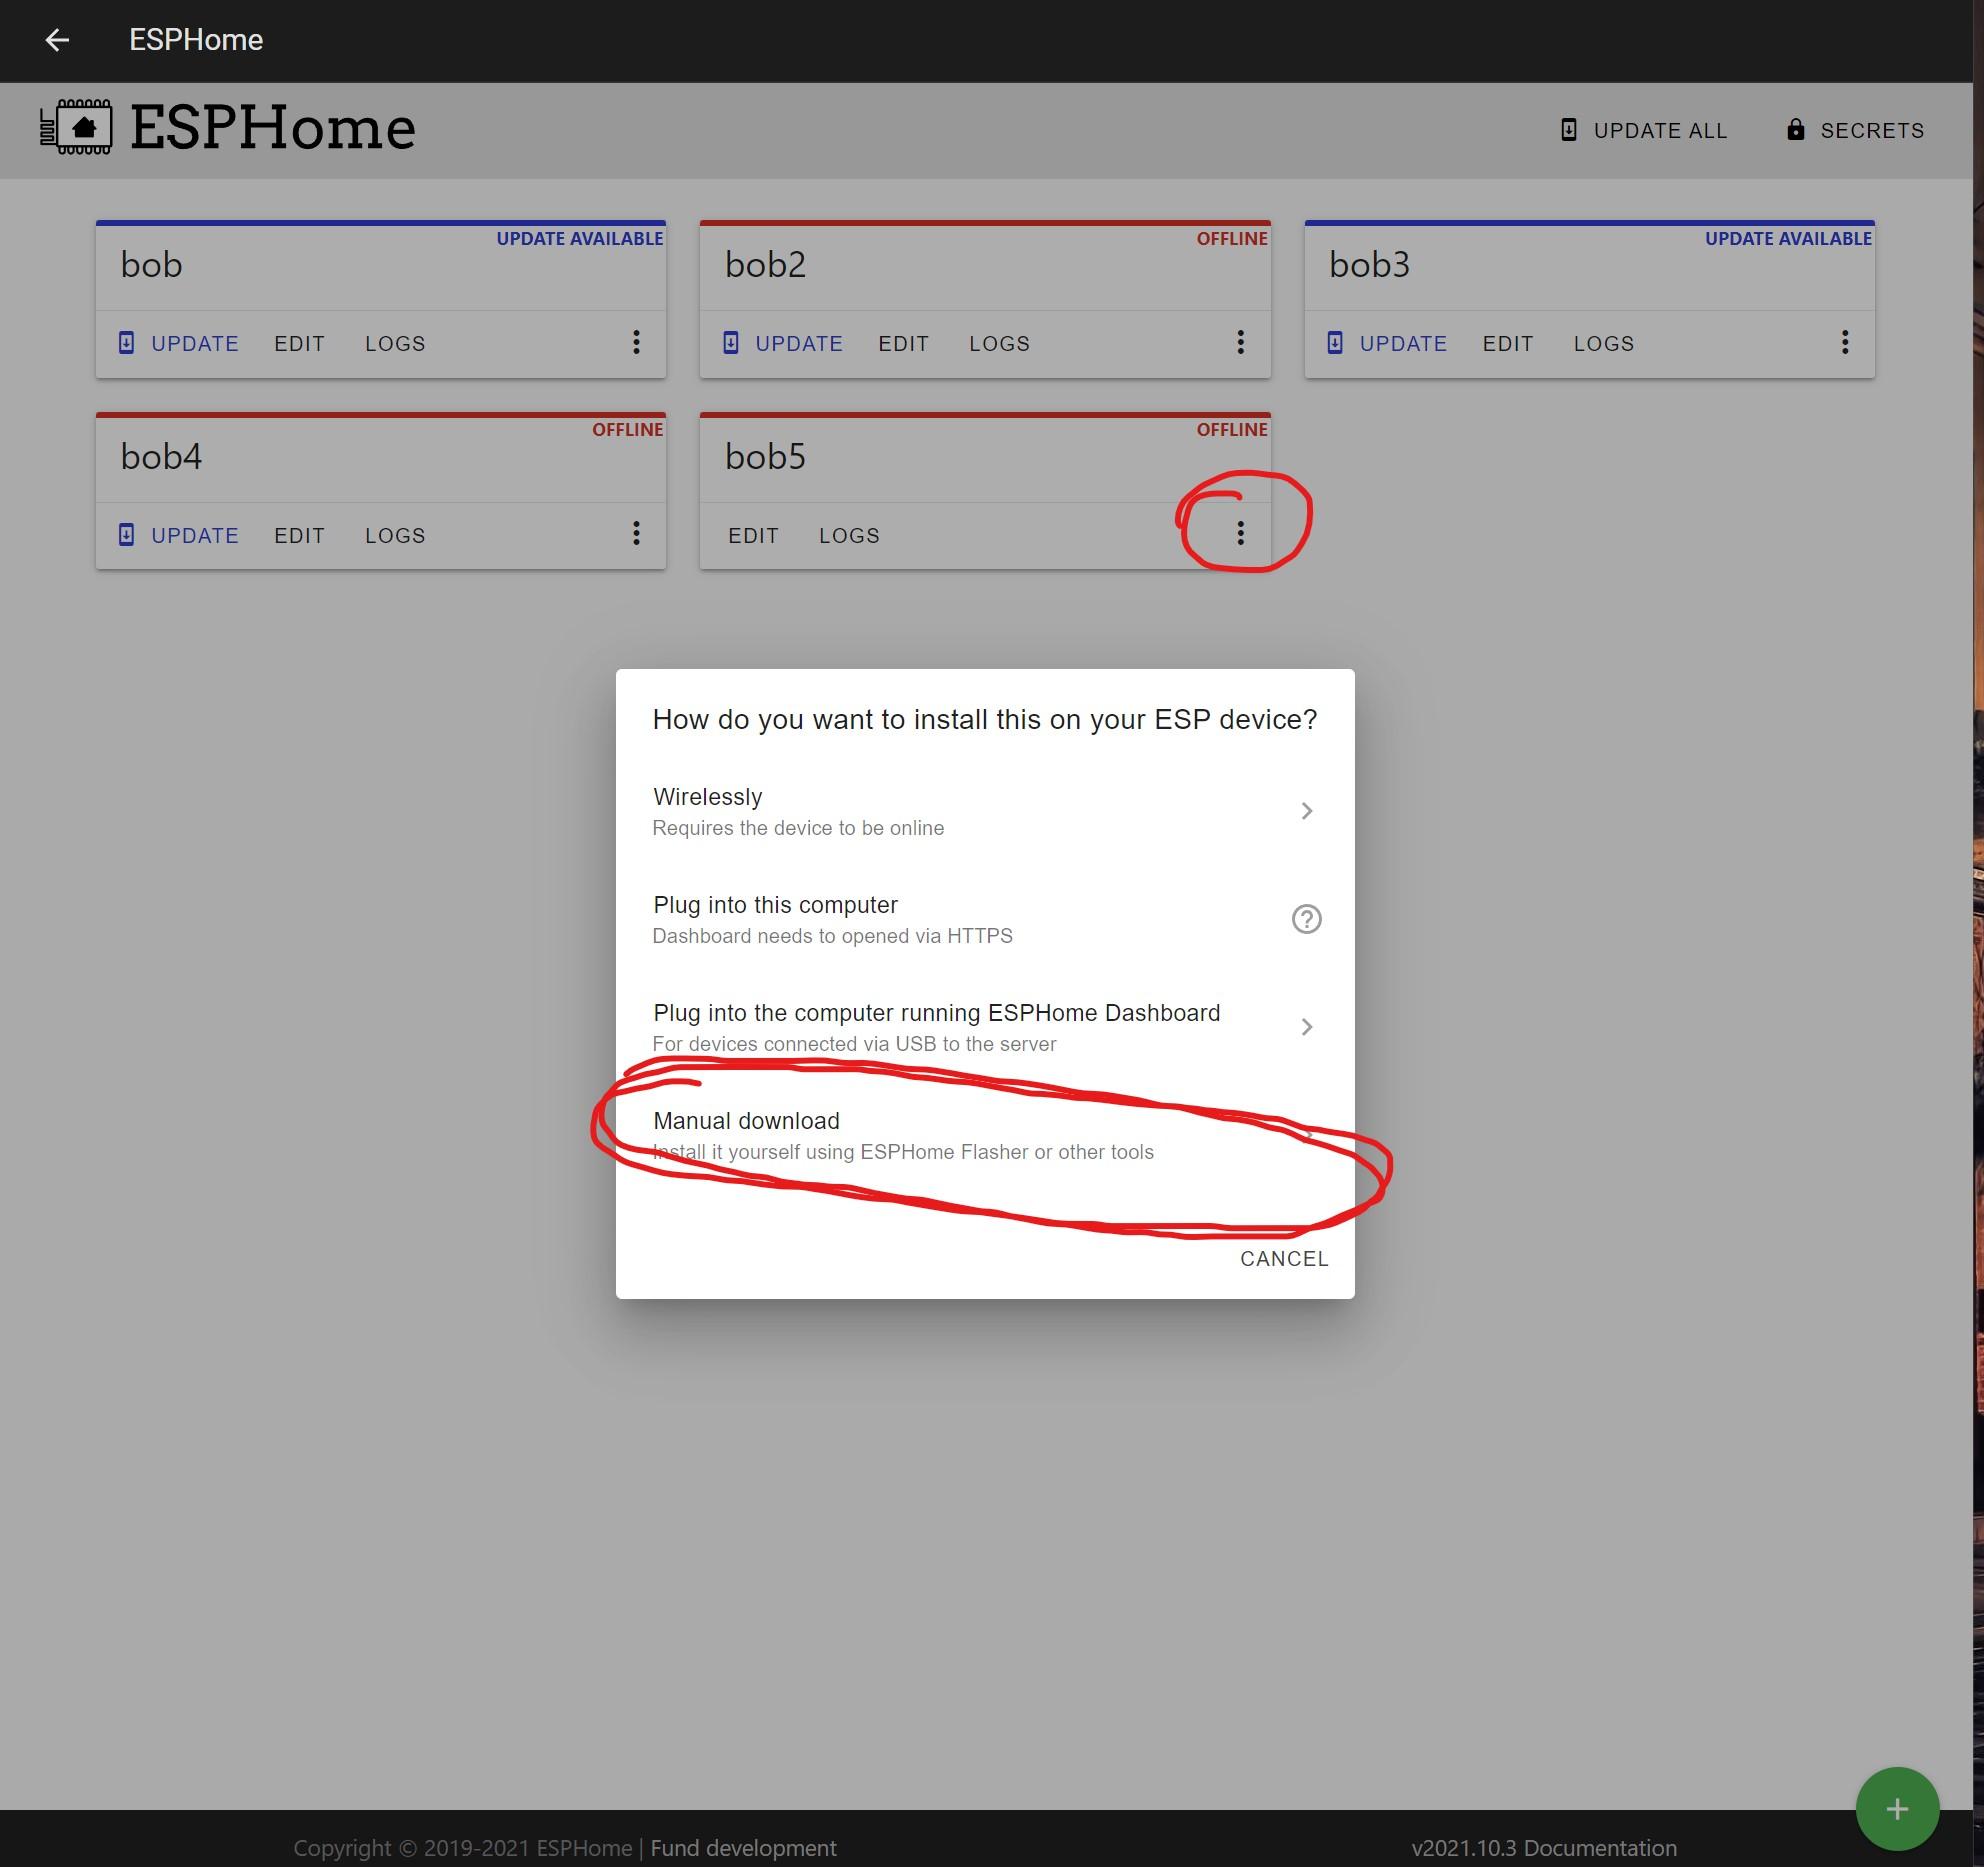
Task: Click the three-dot menu for bob device
Action: click(637, 342)
